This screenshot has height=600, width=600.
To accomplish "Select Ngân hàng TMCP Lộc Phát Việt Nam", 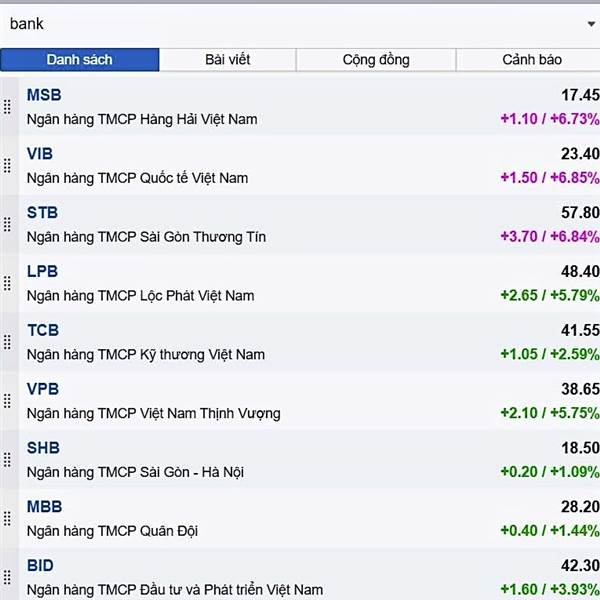I will [x=140, y=296].
